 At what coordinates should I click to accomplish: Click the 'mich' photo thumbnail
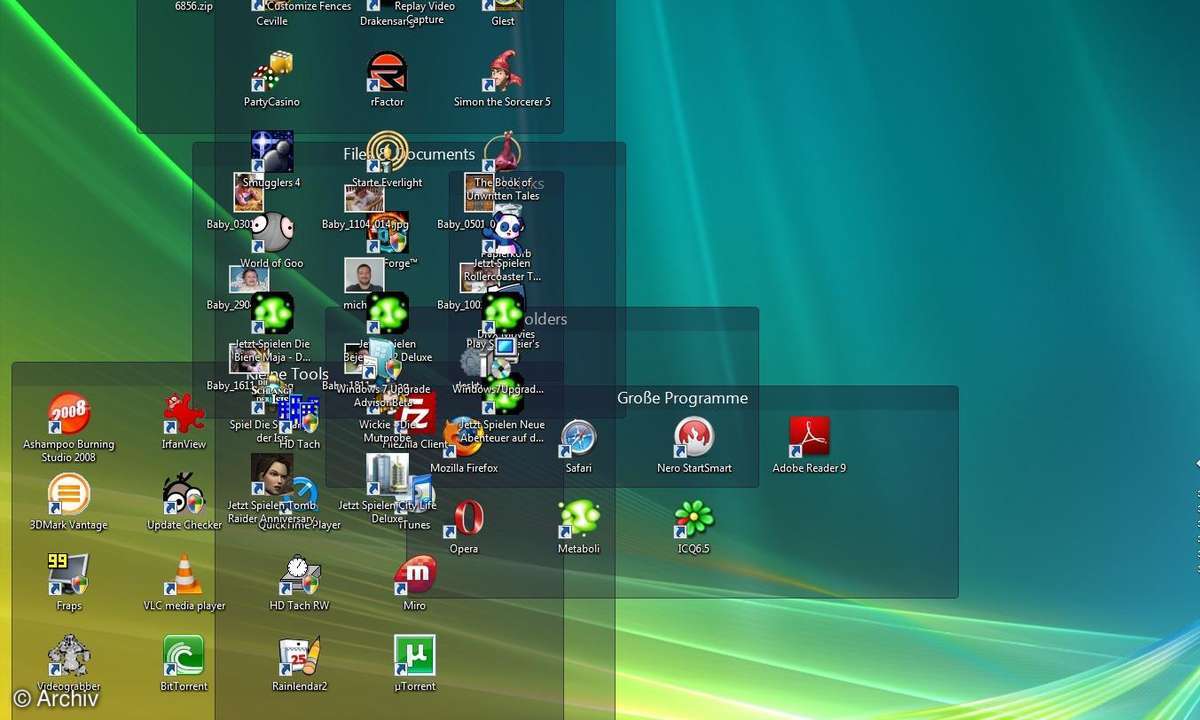[x=364, y=275]
